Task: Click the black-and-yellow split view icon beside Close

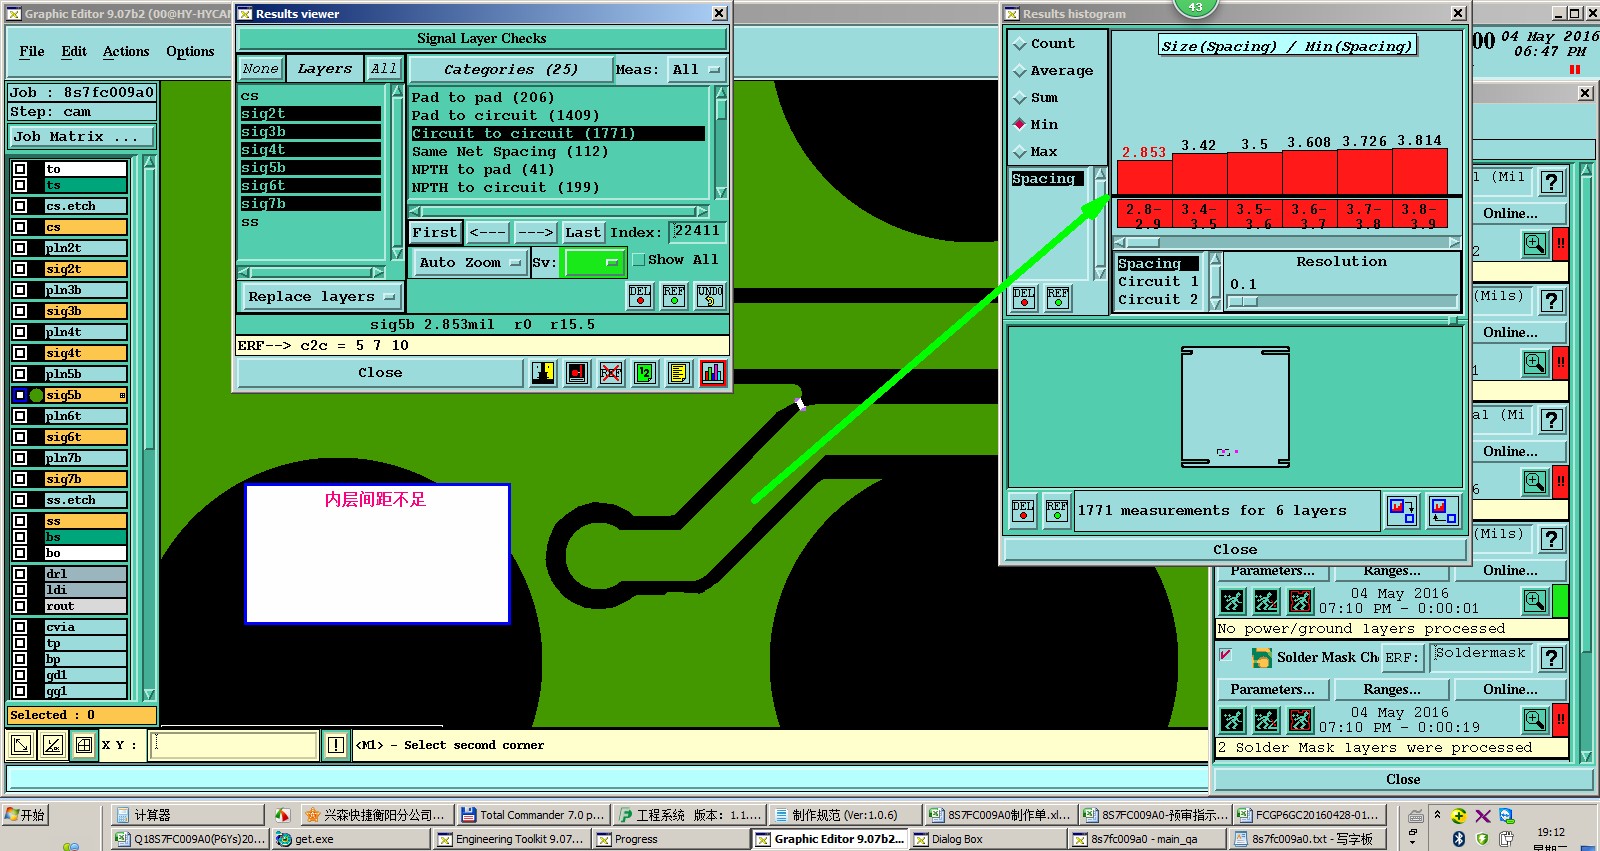Action: [543, 373]
